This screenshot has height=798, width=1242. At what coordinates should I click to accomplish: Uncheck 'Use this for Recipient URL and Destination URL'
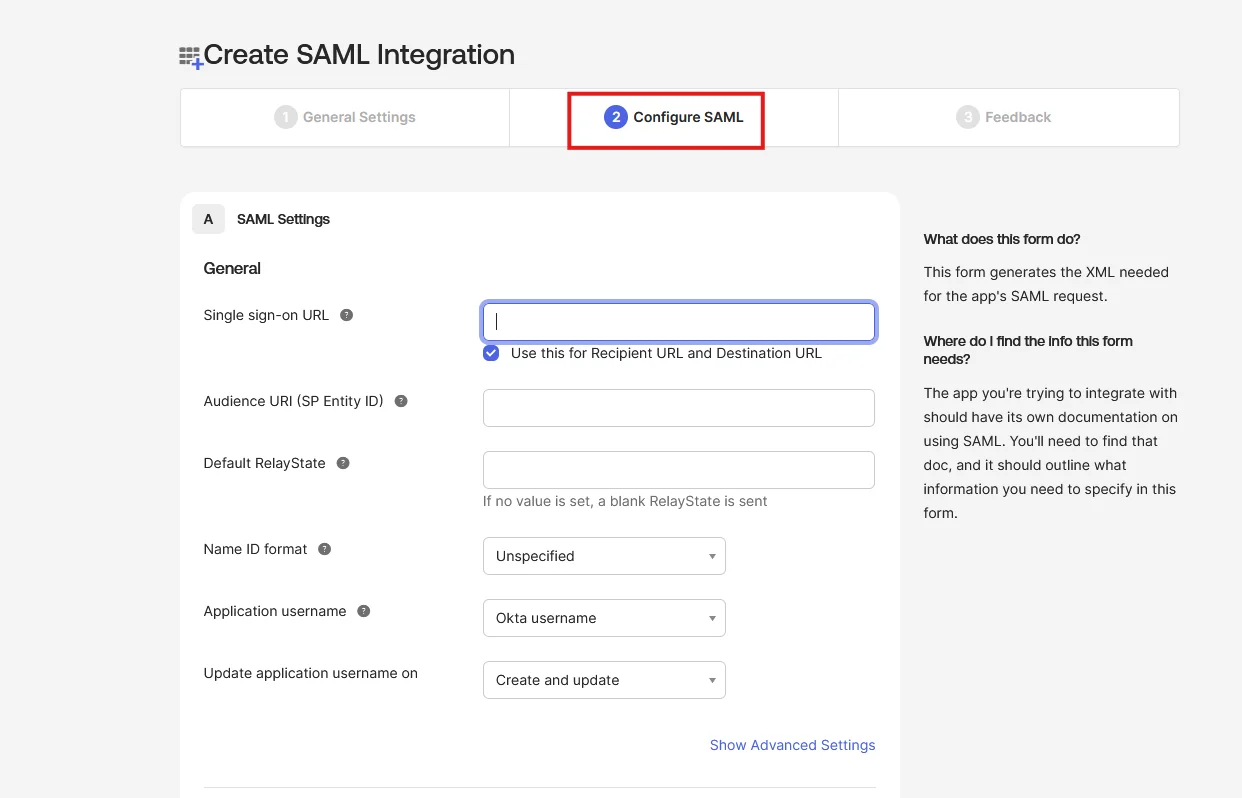tap(490, 353)
